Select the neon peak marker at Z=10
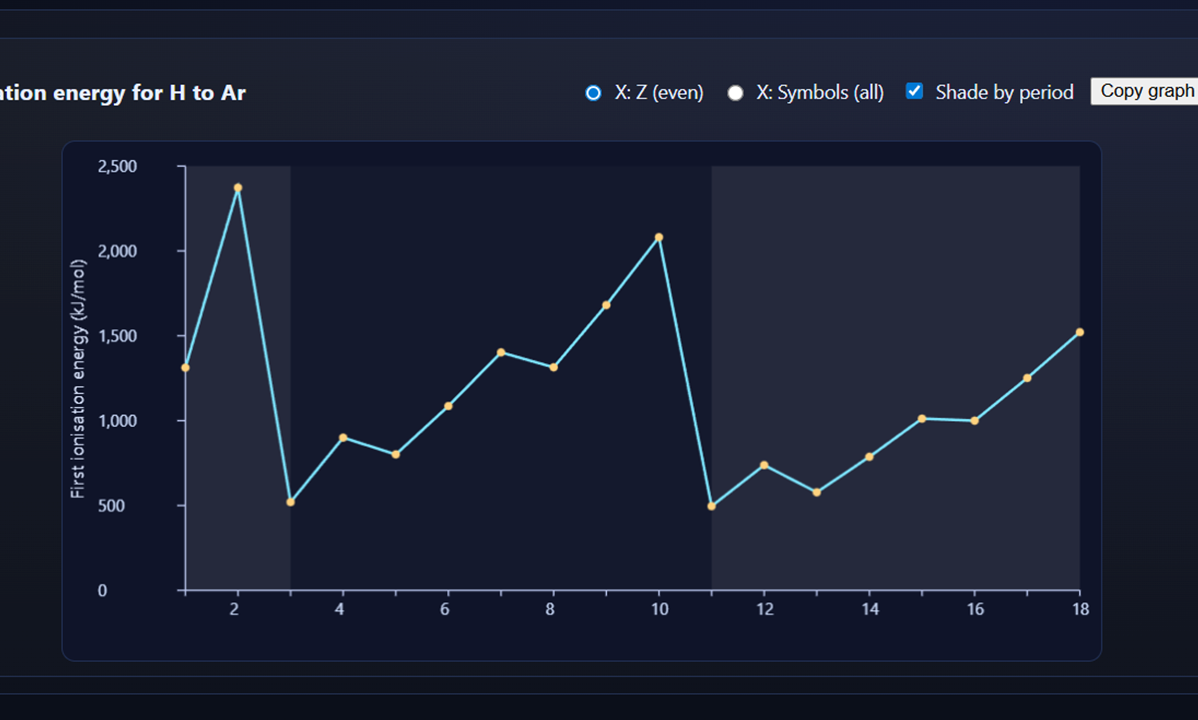Screen dimensions: 1198x720 click(659, 237)
